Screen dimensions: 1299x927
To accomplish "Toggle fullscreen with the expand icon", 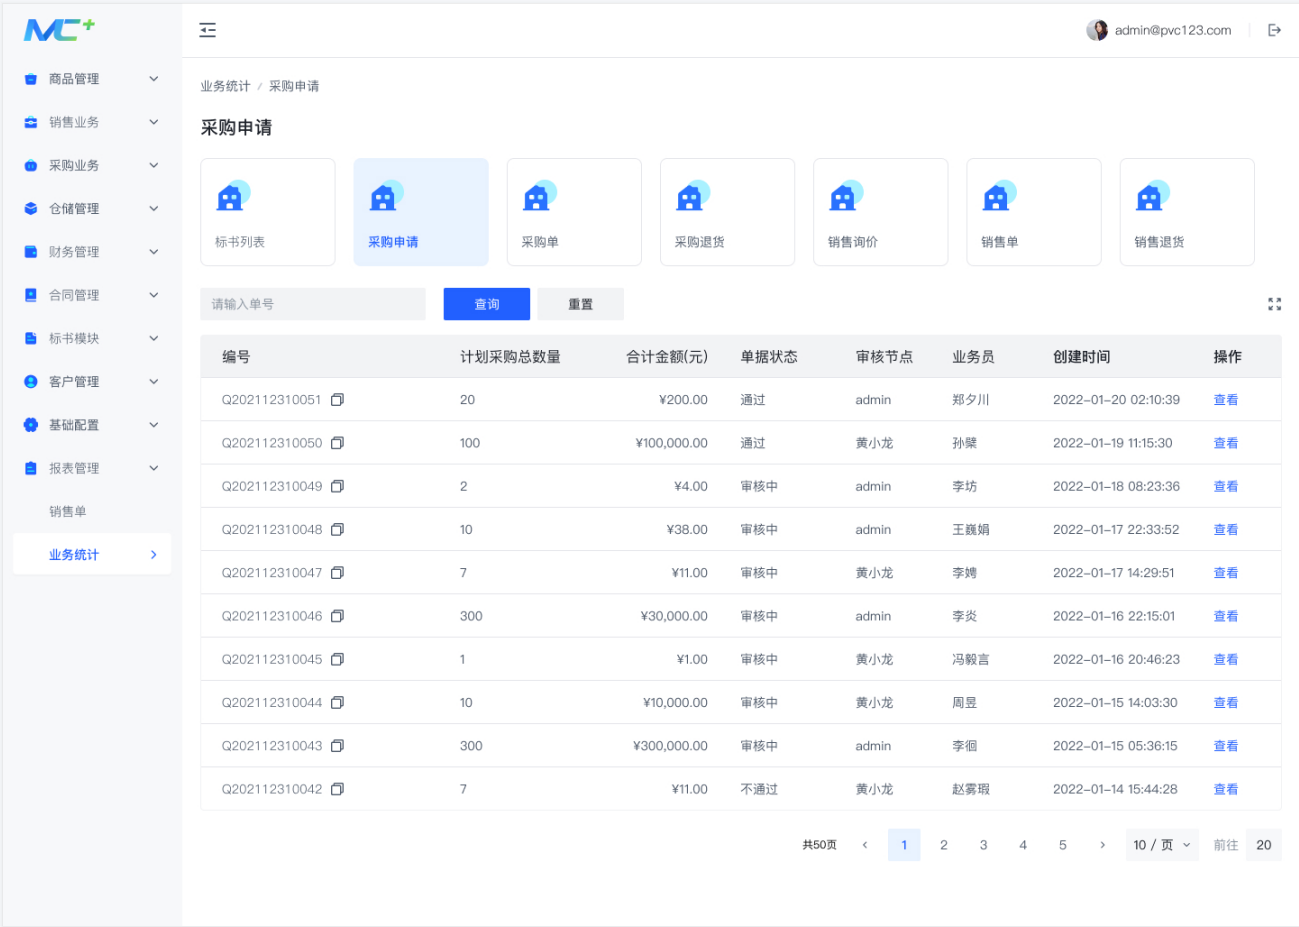I will coord(1274,304).
